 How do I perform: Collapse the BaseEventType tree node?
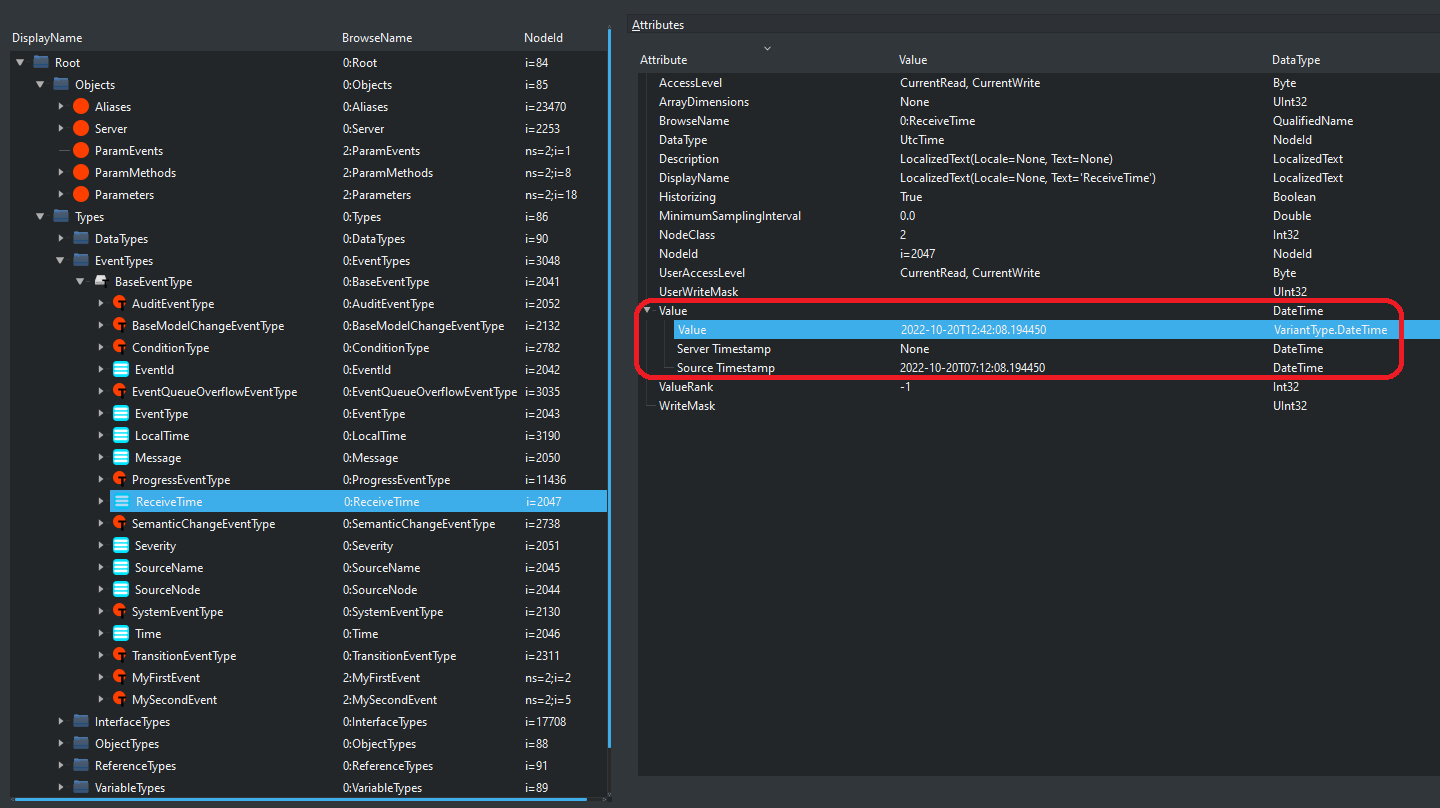pos(80,282)
